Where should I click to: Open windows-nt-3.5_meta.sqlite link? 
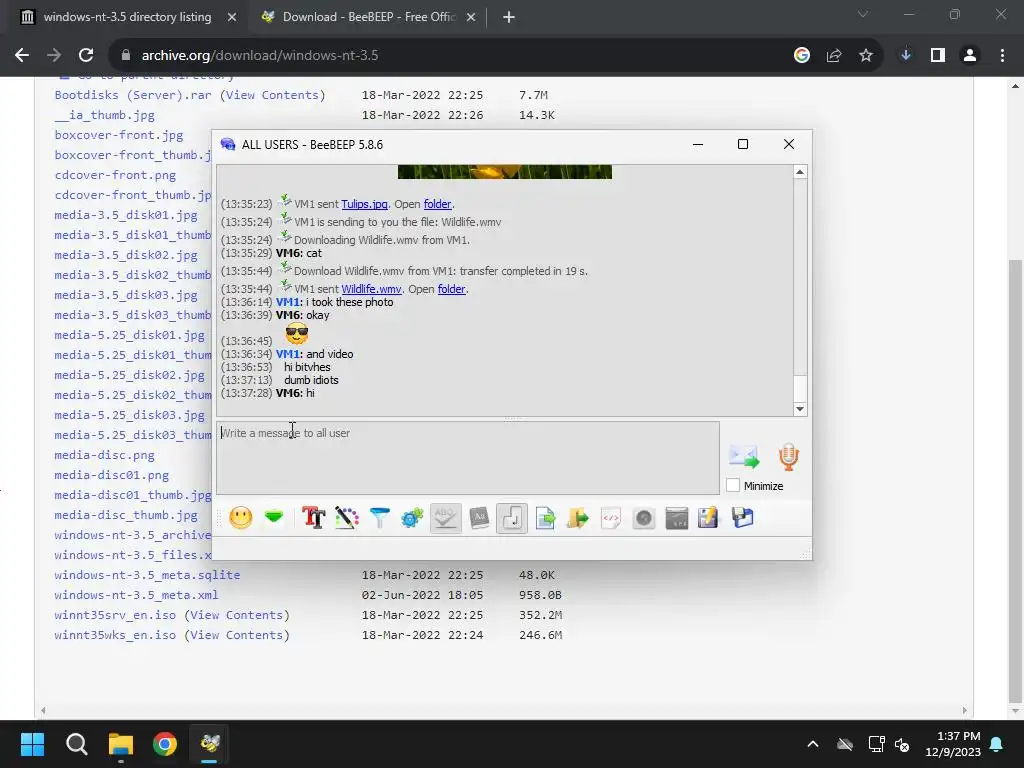(147, 575)
